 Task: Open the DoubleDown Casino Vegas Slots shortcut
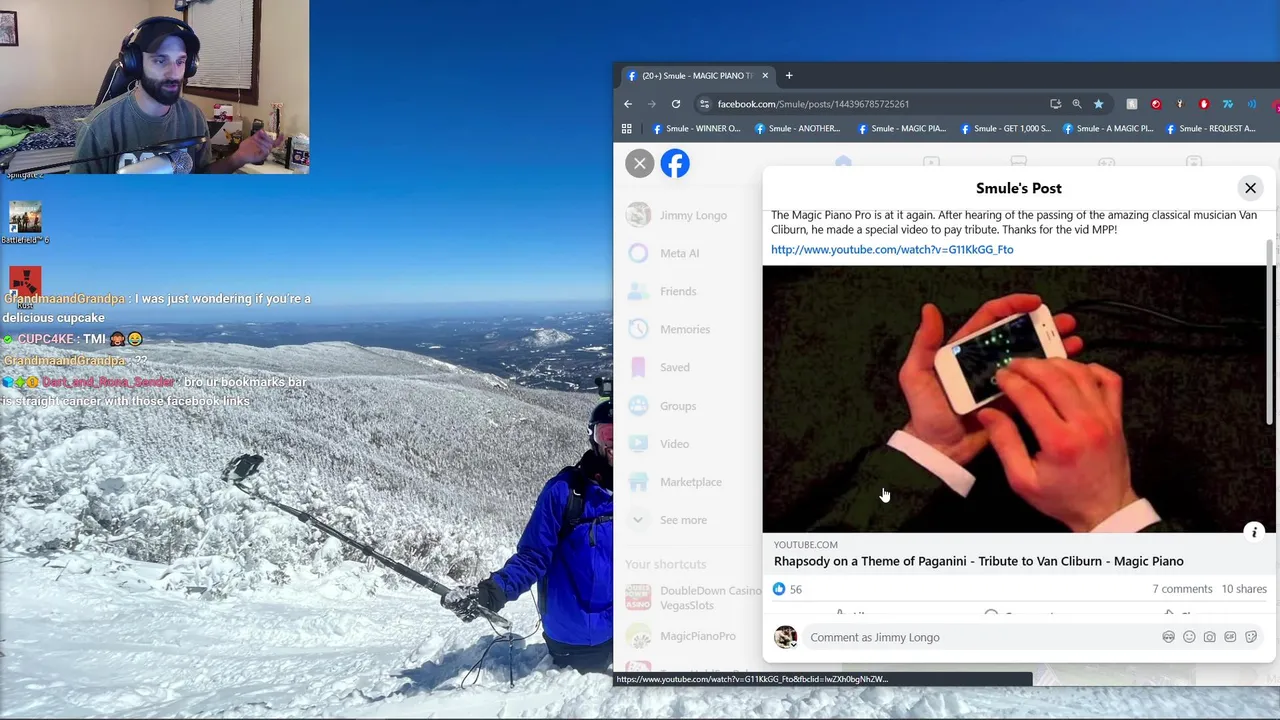click(693, 598)
